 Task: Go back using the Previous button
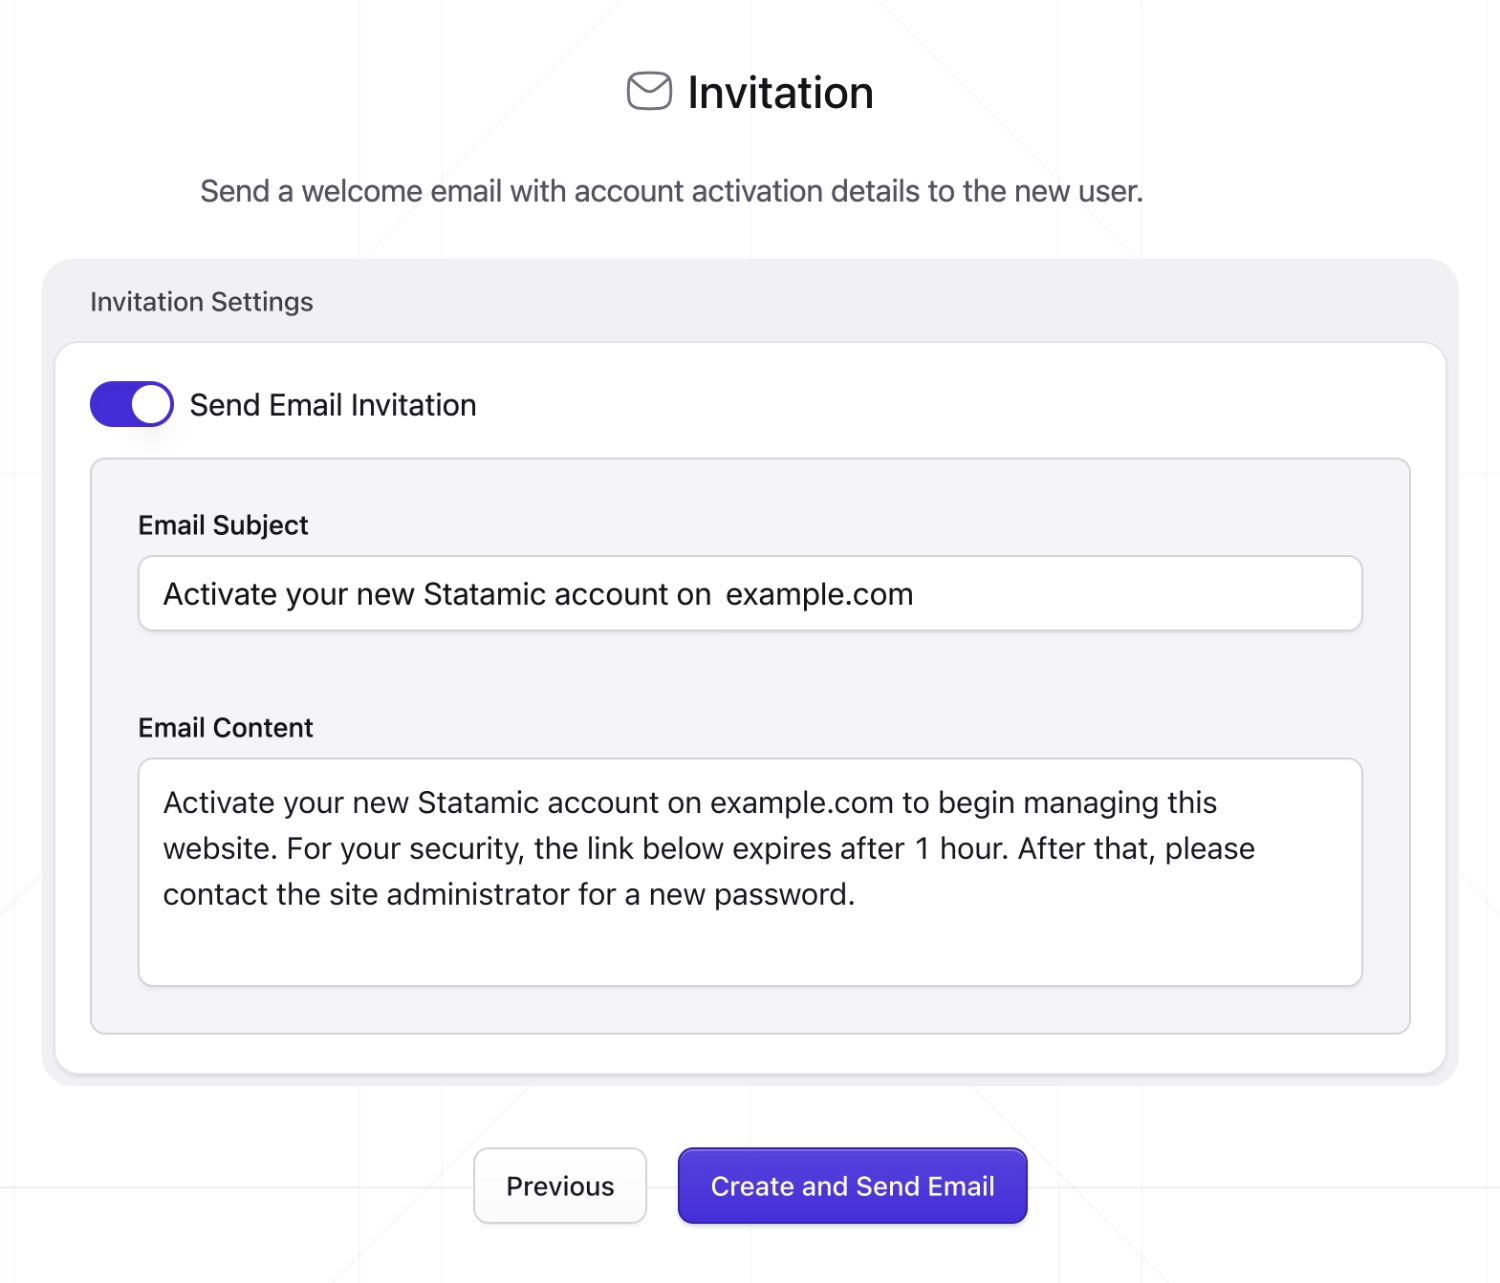(x=560, y=1186)
